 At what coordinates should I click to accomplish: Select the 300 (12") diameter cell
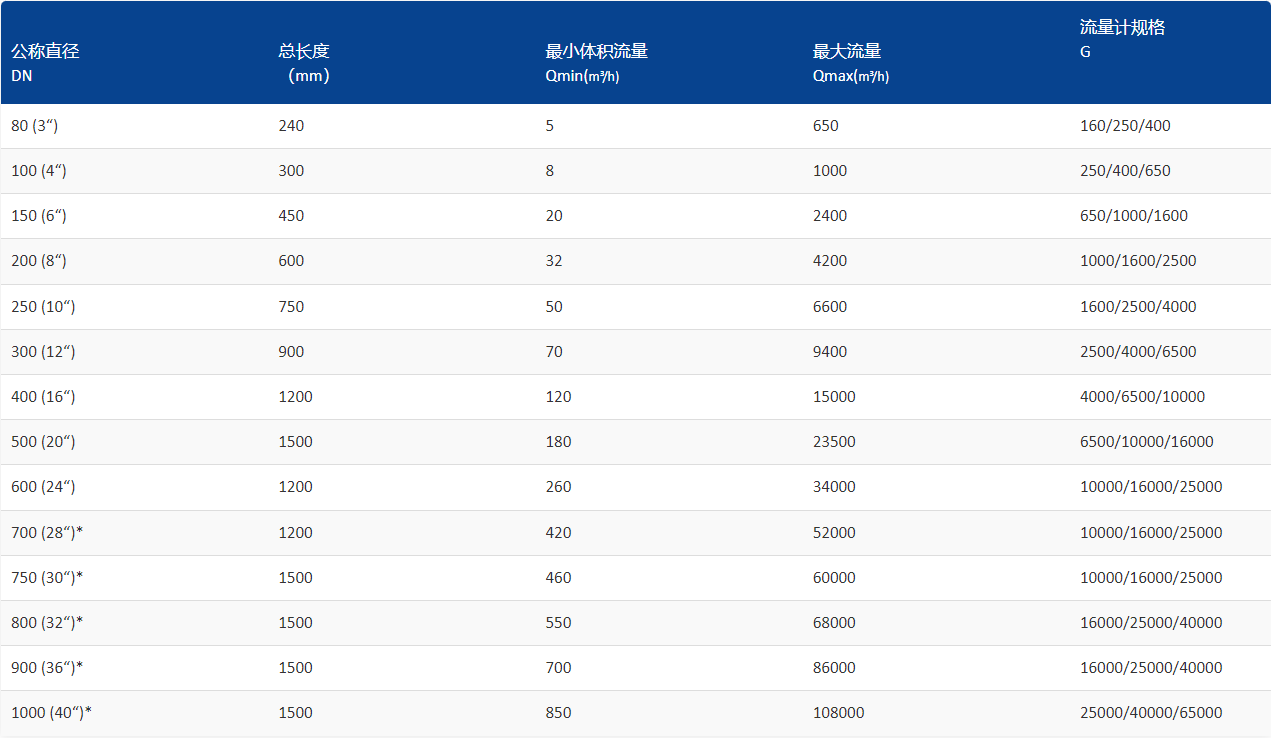(43, 352)
